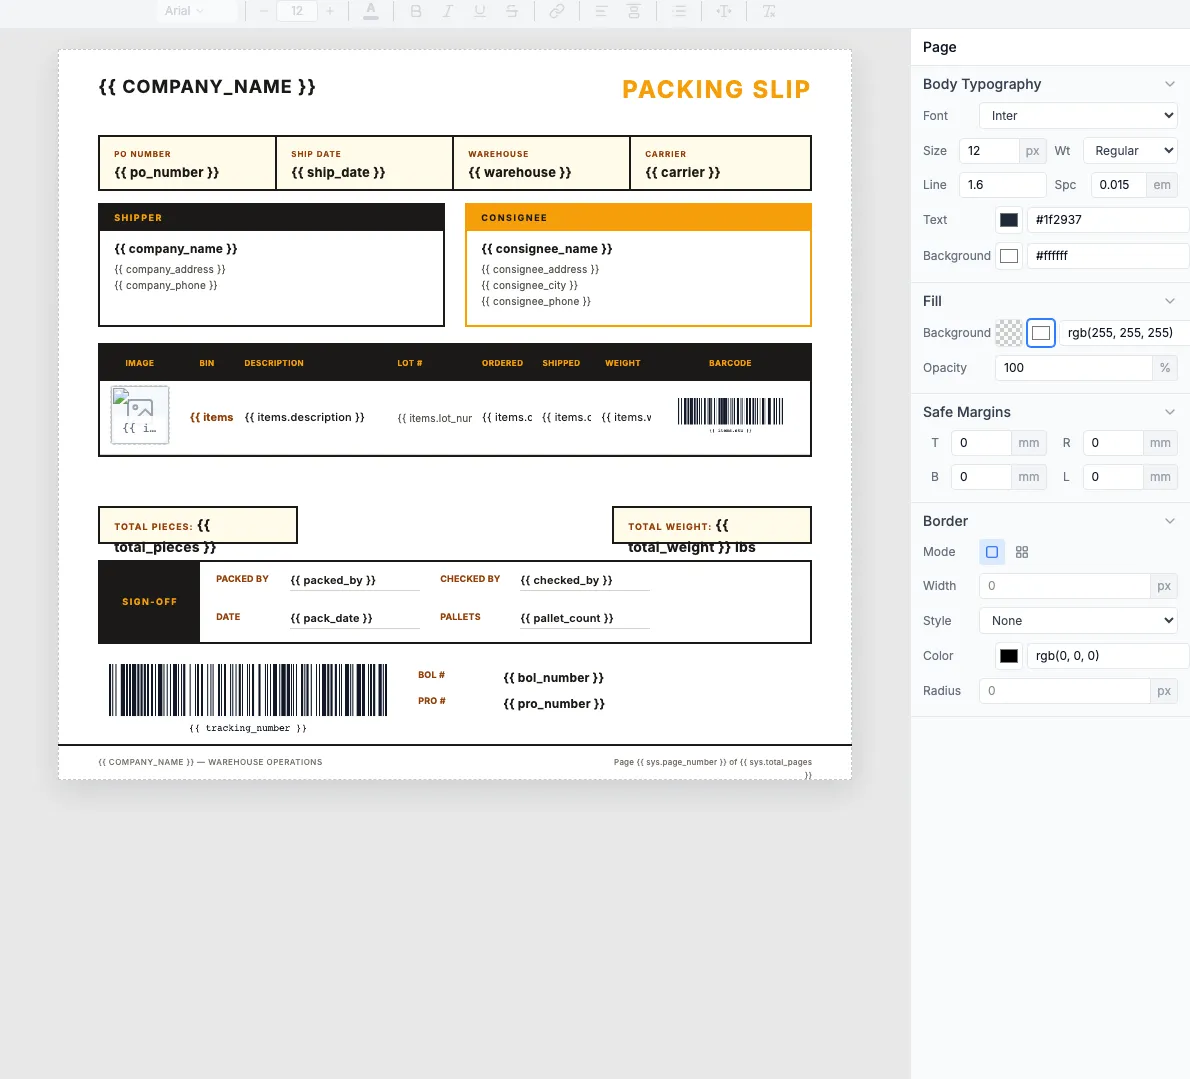Open the Font dropdown showing Inter
The width and height of the screenshot is (1190, 1079).
tap(1077, 115)
